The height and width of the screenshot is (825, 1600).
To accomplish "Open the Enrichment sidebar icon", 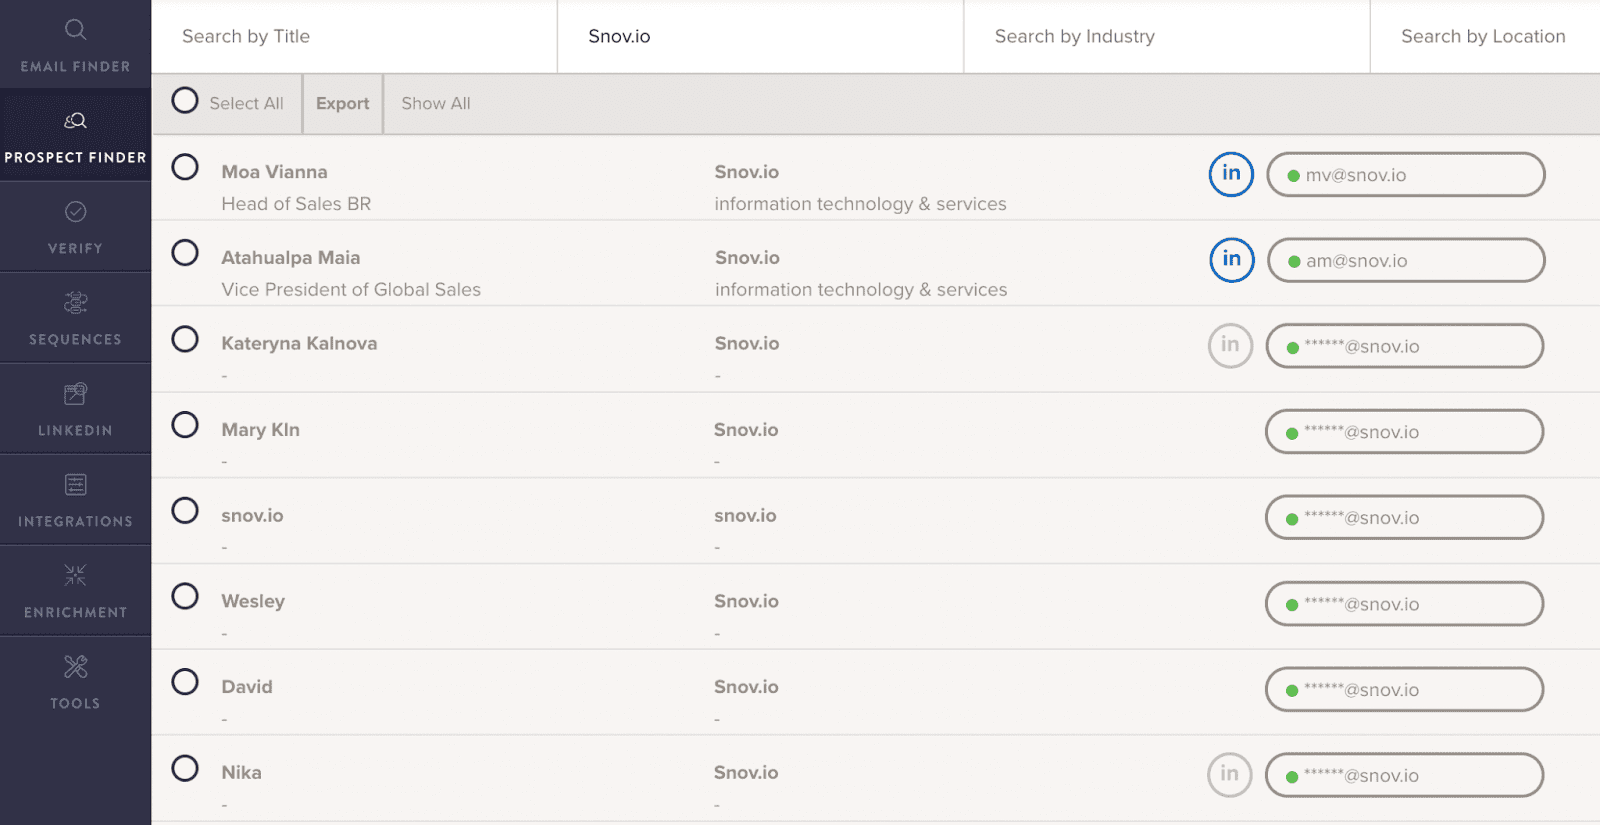I will tap(75, 576).
